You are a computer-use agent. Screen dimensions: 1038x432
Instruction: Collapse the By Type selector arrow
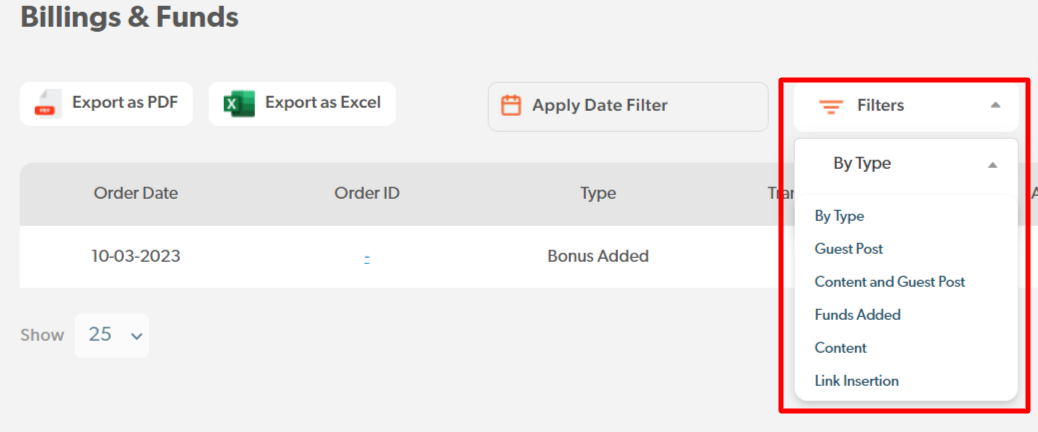tap(991, 164)
